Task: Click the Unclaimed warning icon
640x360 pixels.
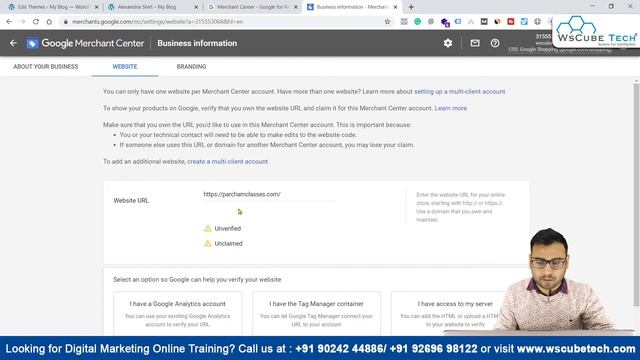Action: 208,243
